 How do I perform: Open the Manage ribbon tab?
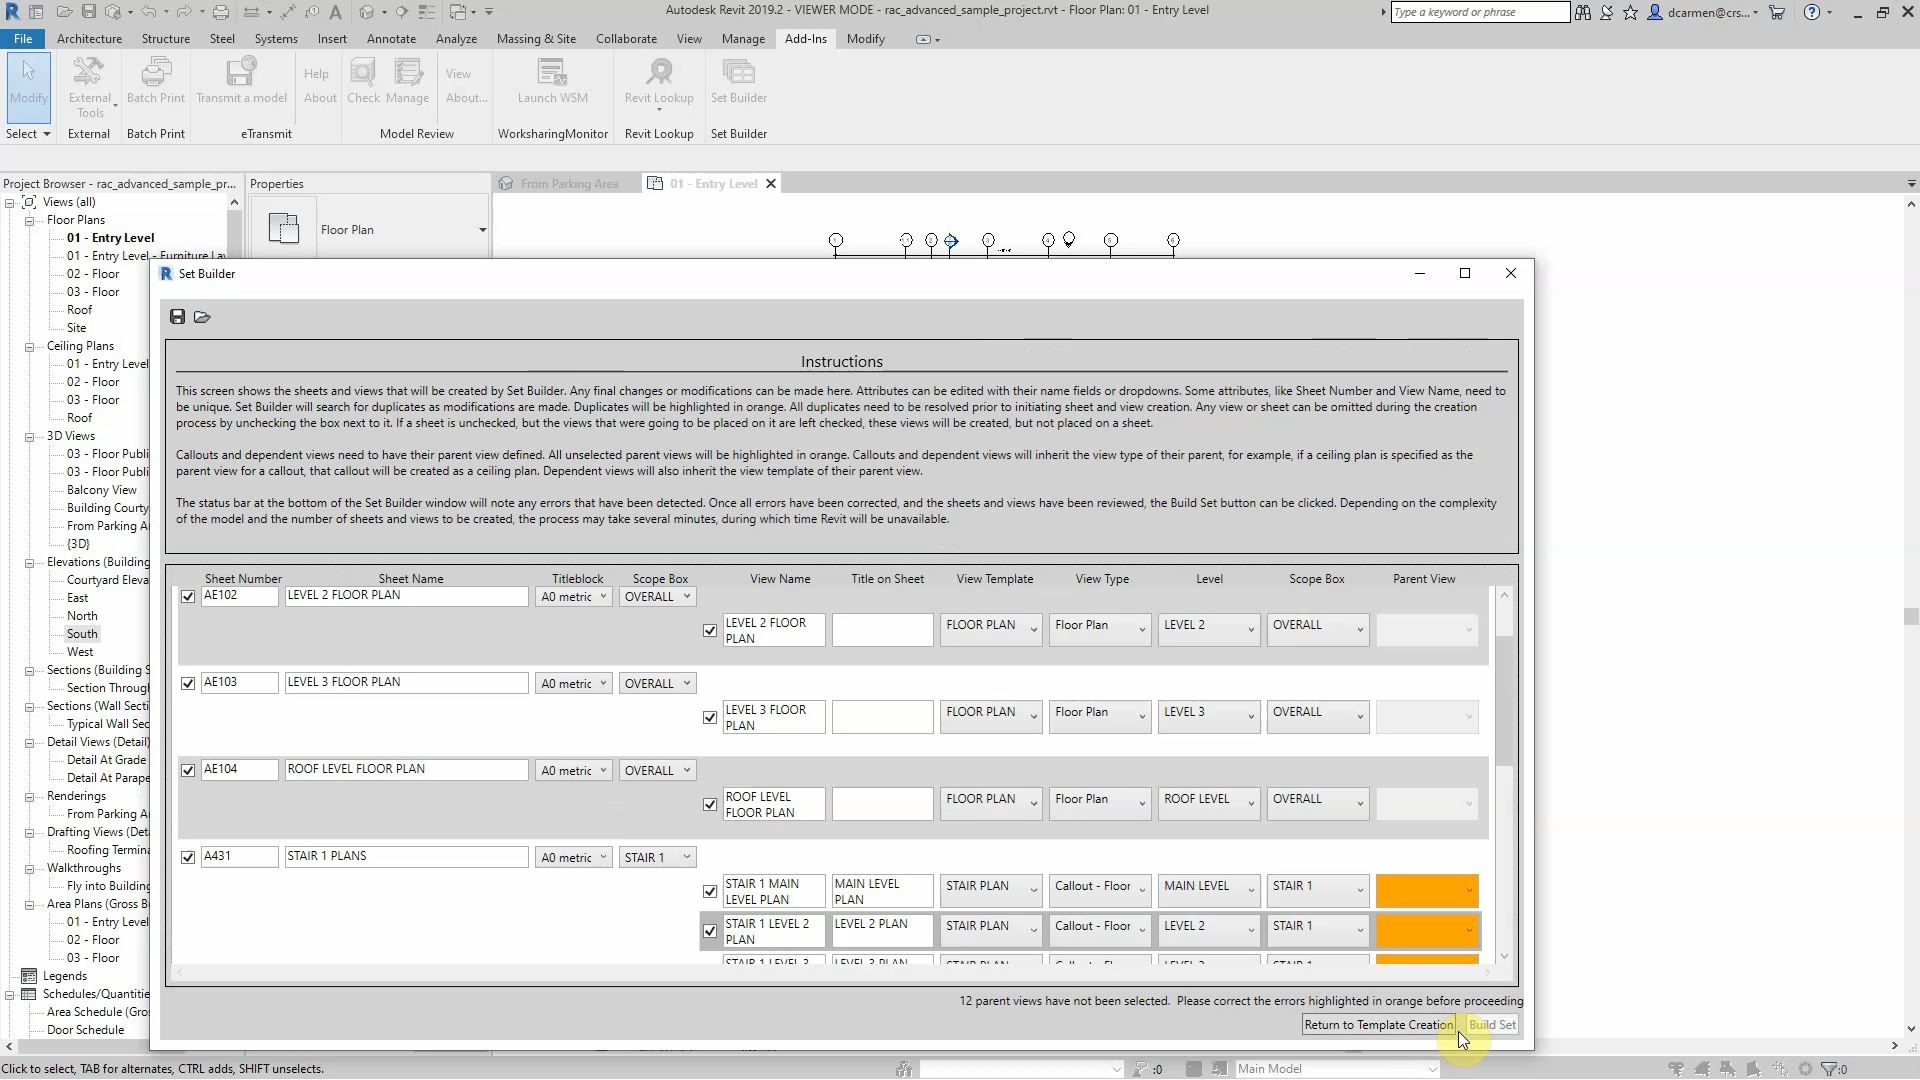coord(743,39)
